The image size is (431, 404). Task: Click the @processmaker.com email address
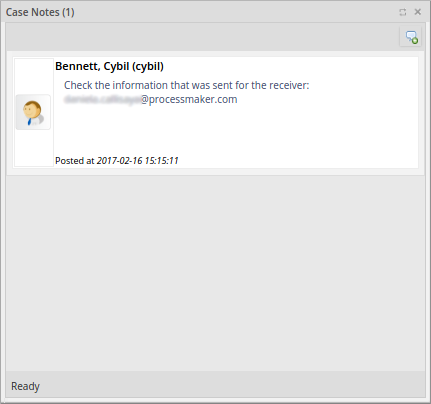[x=189, y=100]
